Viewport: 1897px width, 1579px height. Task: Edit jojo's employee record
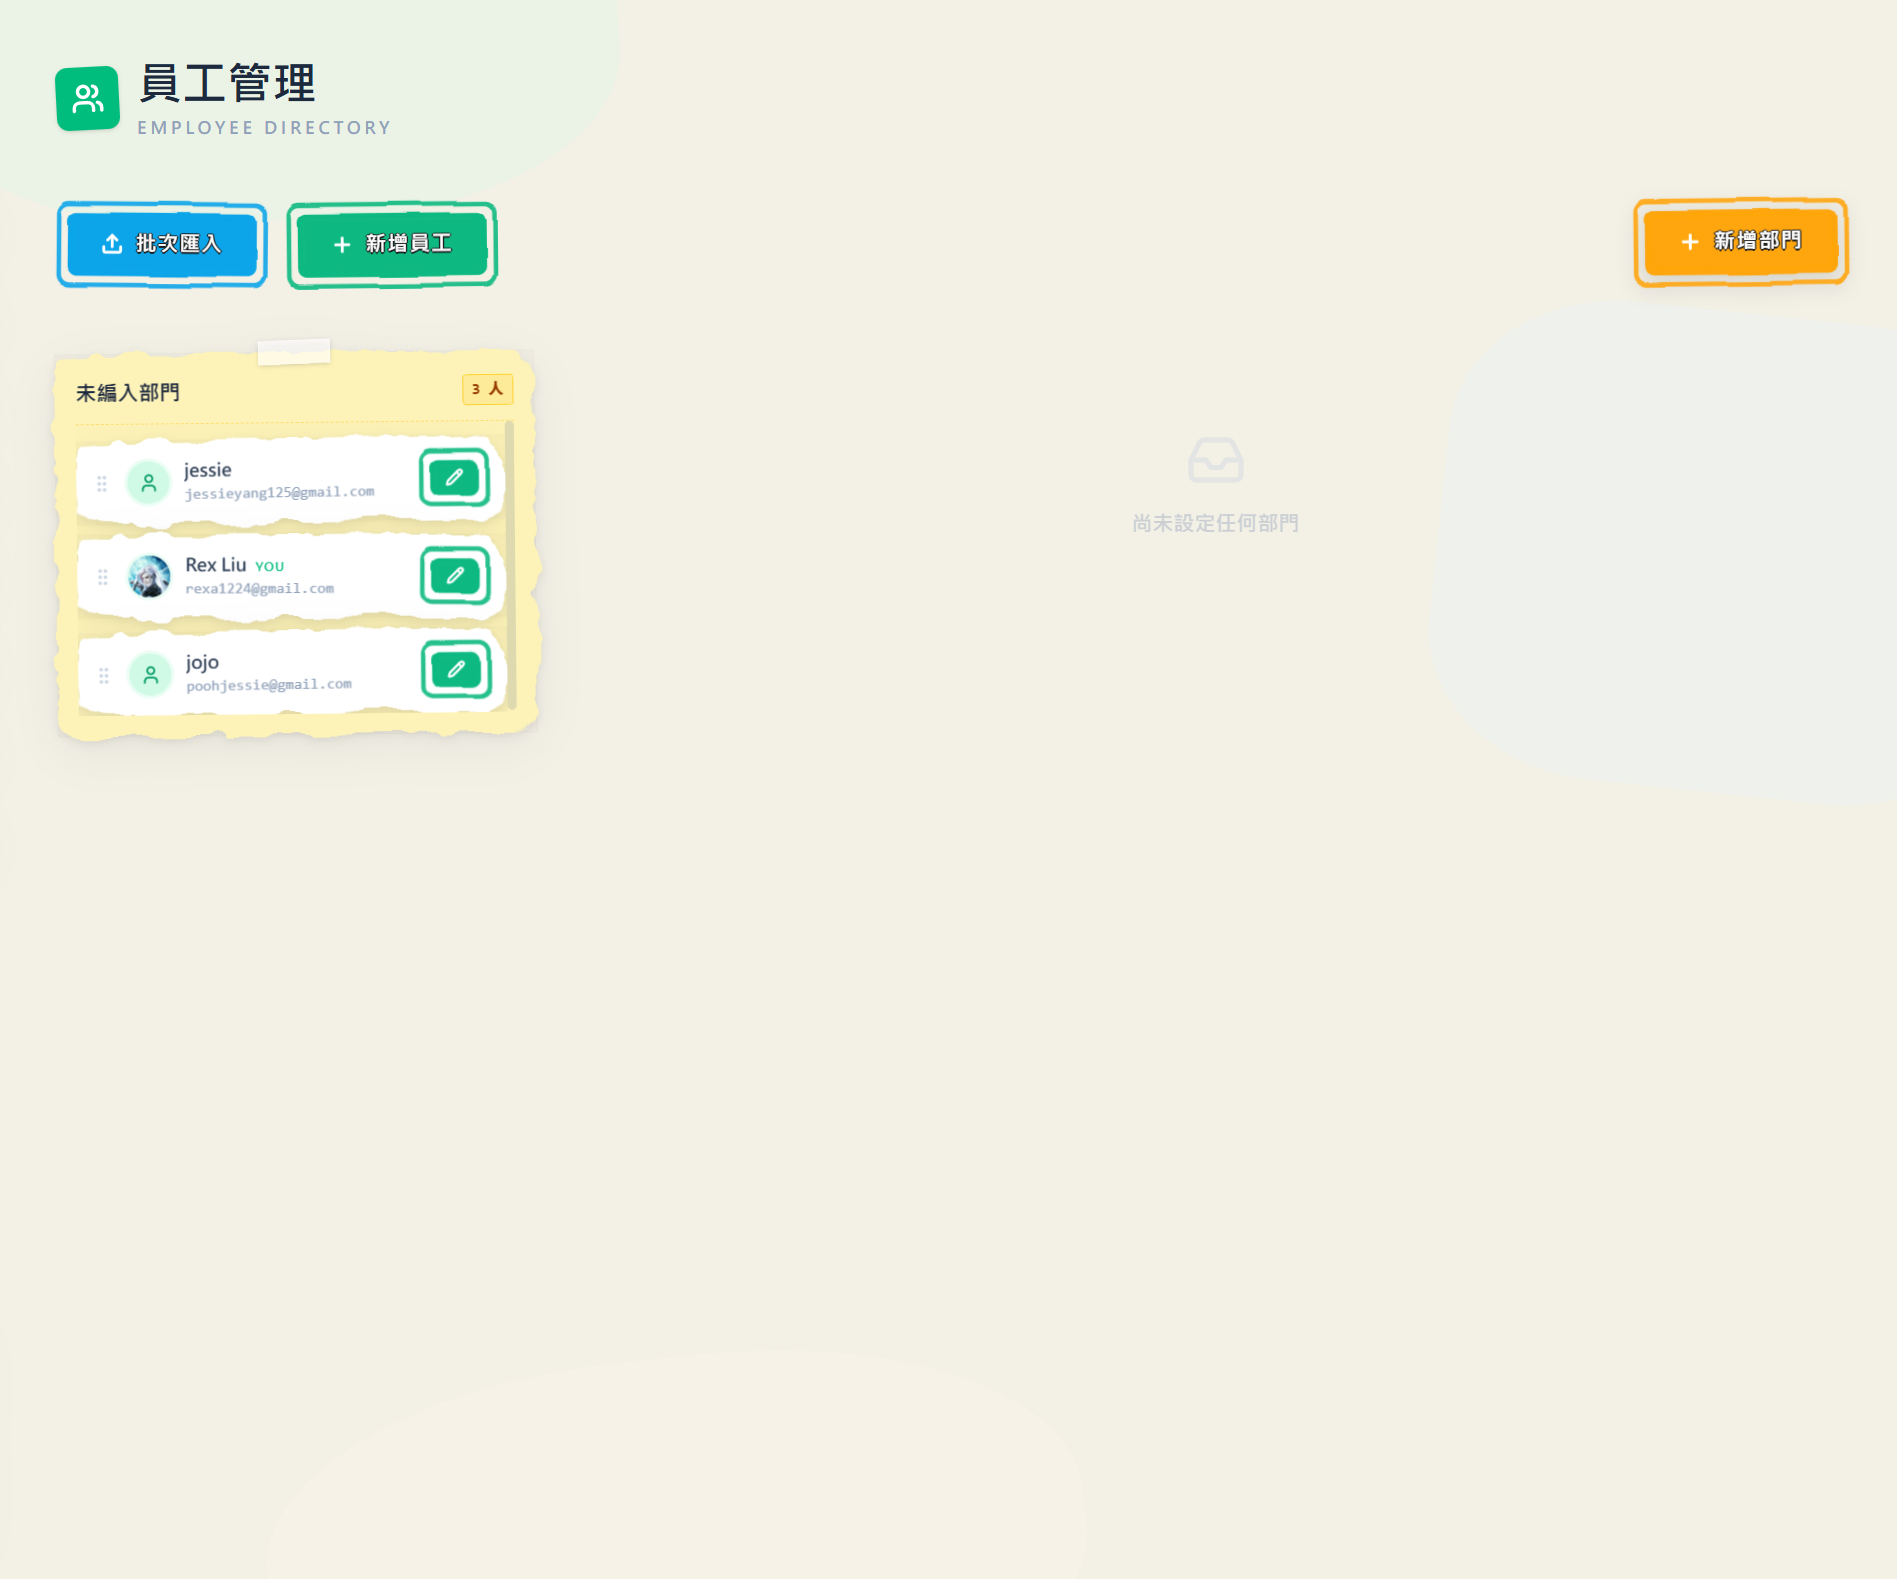(x=456, y=669)
